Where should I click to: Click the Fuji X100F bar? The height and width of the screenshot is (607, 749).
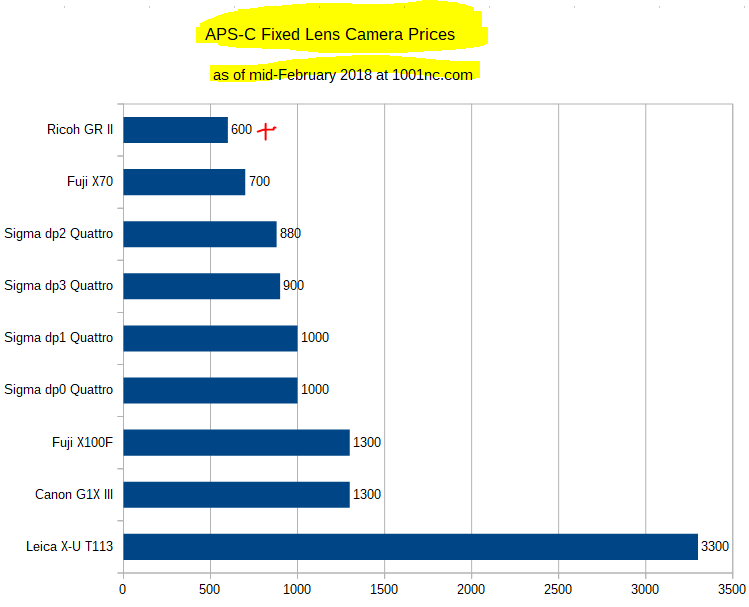click(236, 442)
